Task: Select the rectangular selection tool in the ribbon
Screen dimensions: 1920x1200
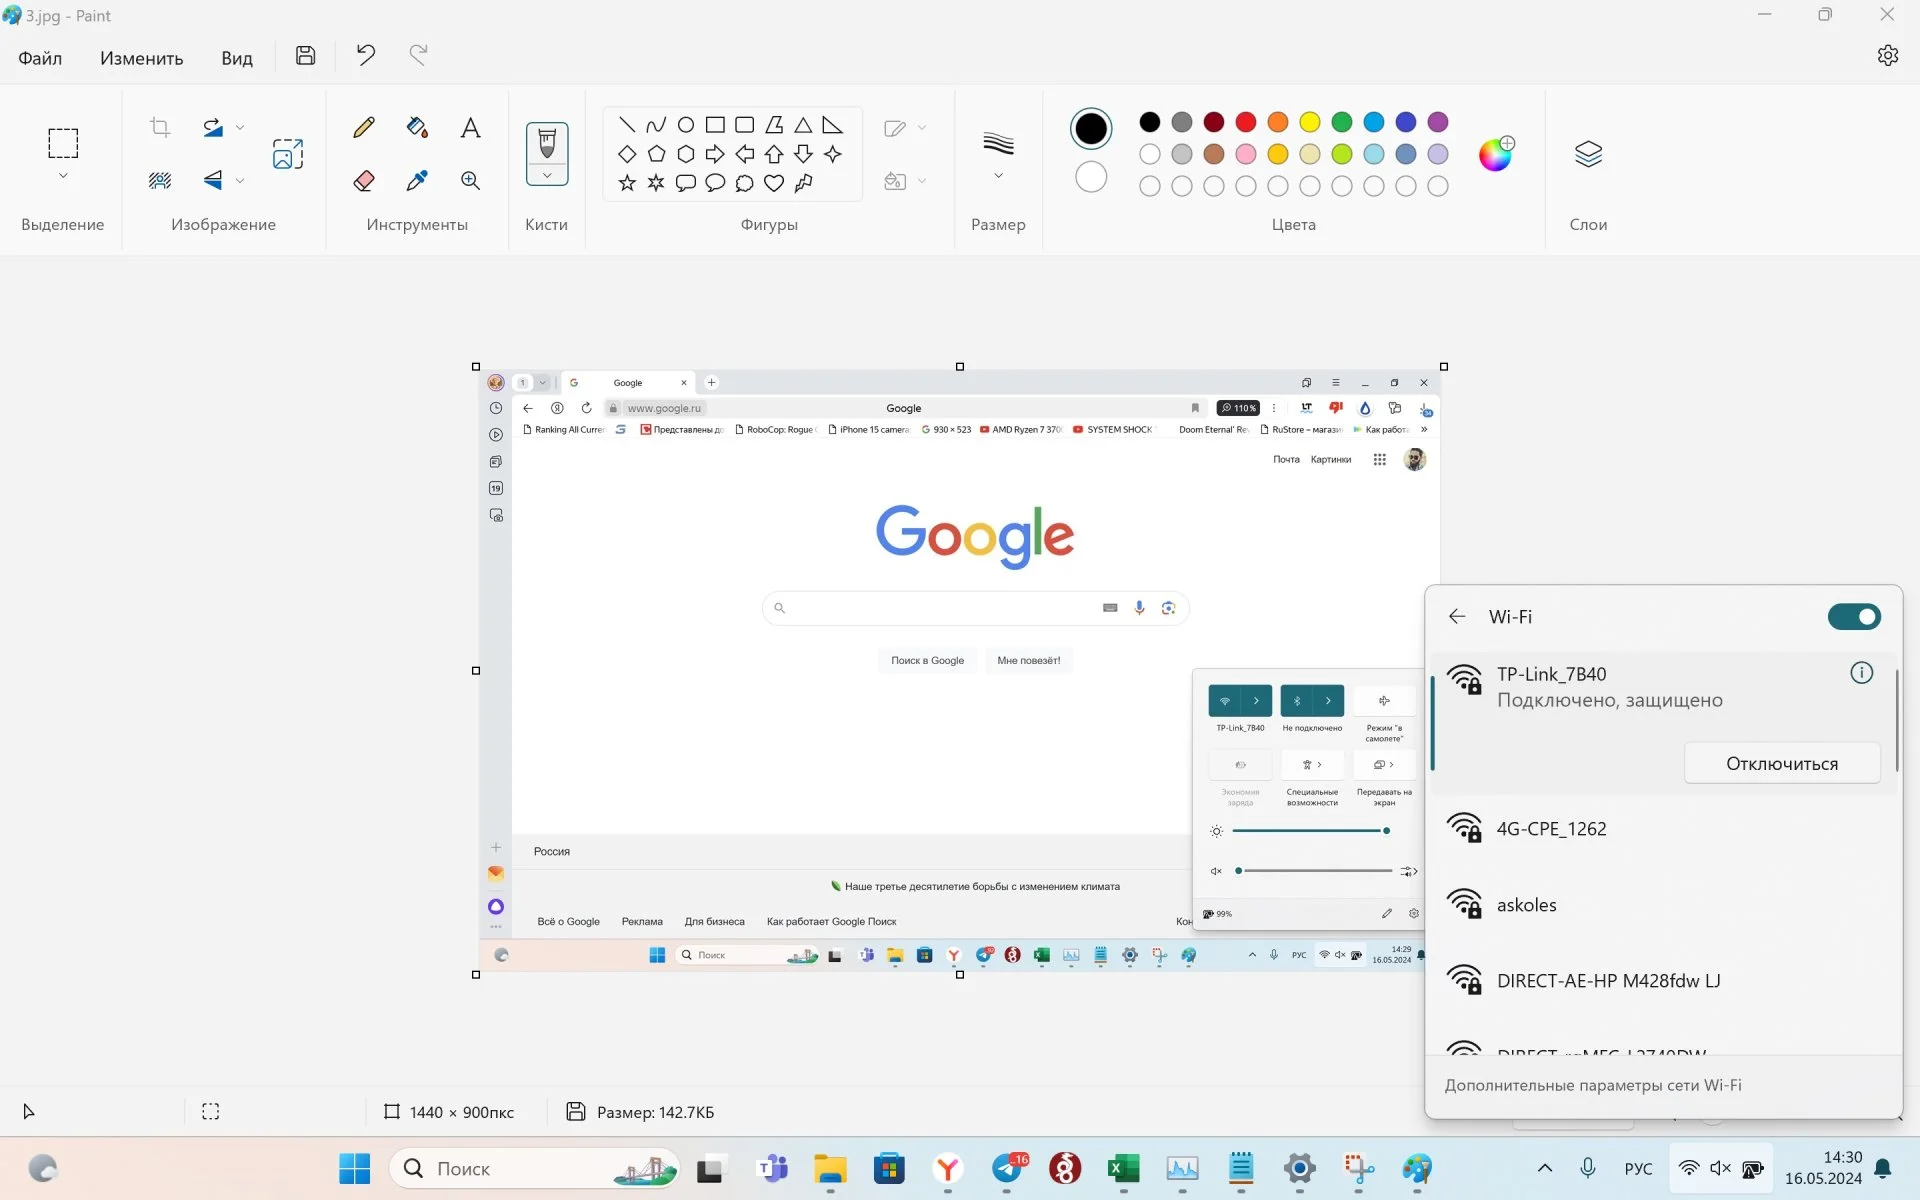Action: tap(63, 143)
